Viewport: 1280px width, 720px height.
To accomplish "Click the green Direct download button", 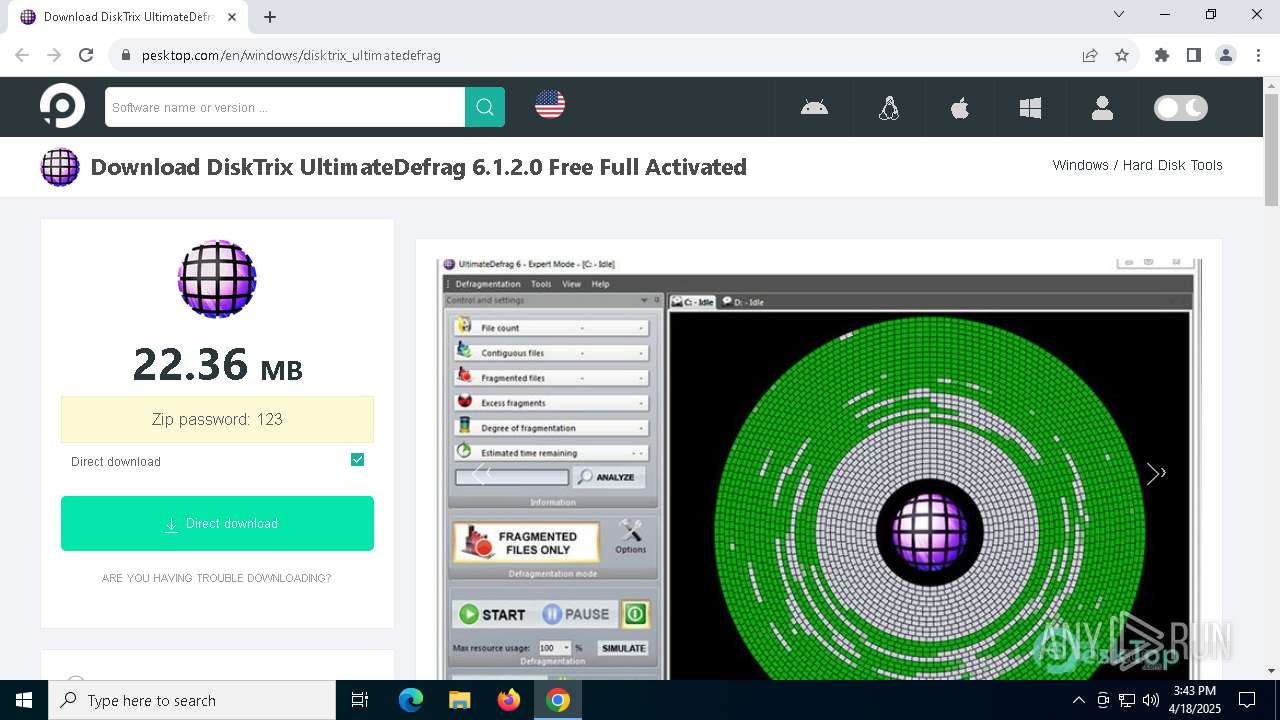I will 217,523.
